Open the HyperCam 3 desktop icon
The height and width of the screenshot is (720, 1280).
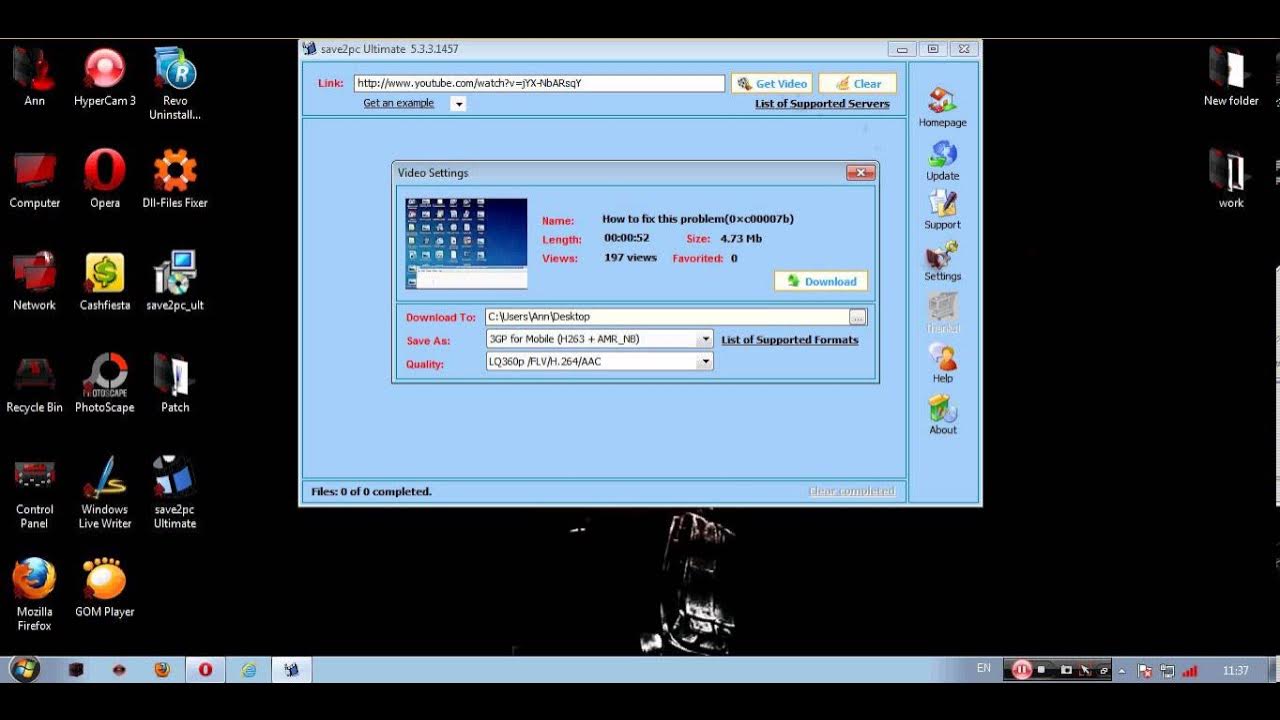click(104, 77)
